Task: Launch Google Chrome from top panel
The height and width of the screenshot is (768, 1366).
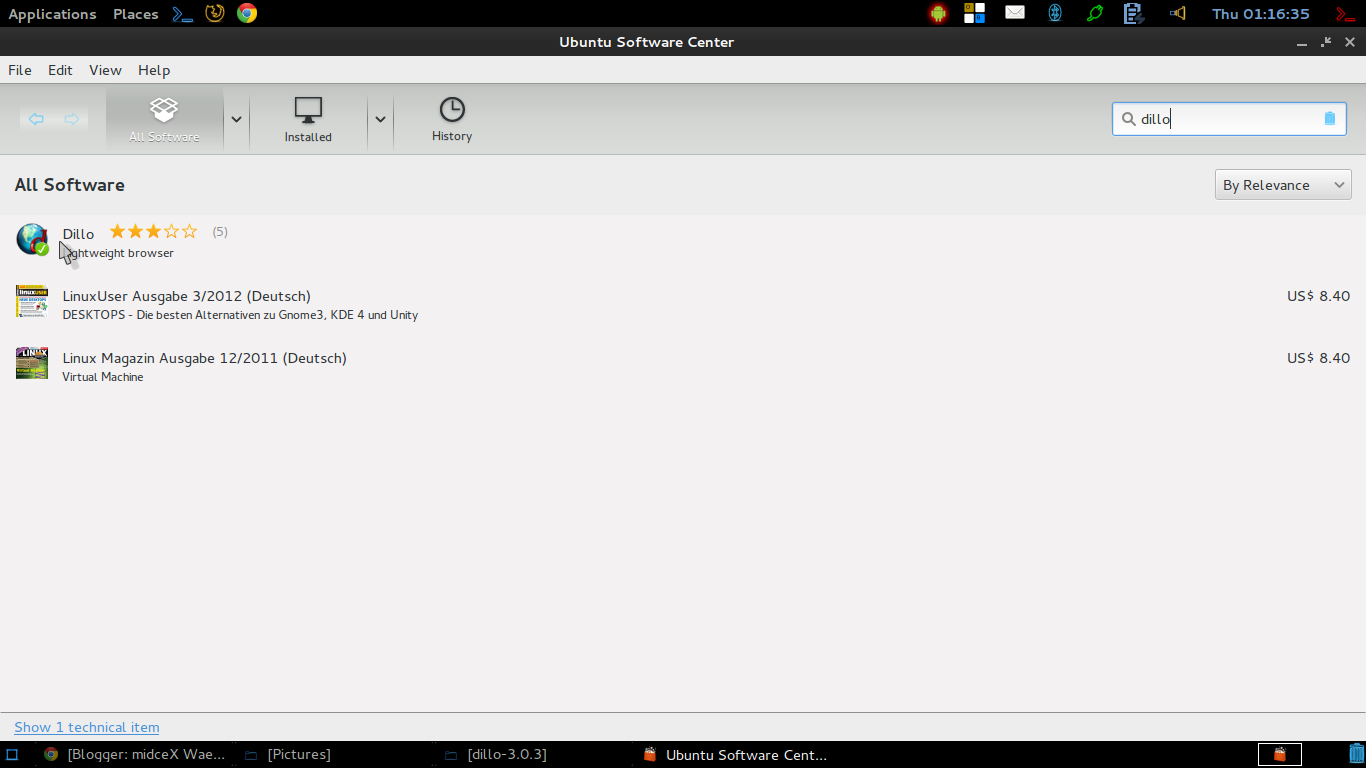Action: point(247,13)
